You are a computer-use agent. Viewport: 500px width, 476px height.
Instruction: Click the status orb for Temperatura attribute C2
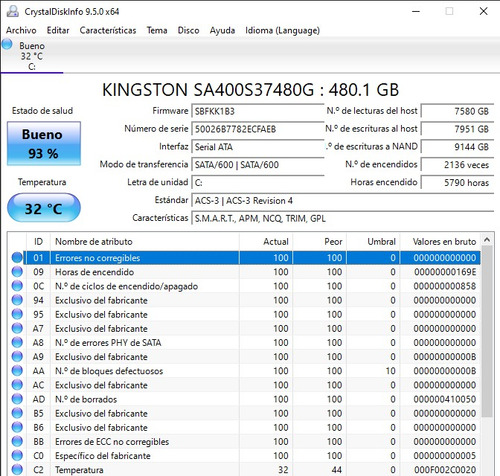click(17, 470)
